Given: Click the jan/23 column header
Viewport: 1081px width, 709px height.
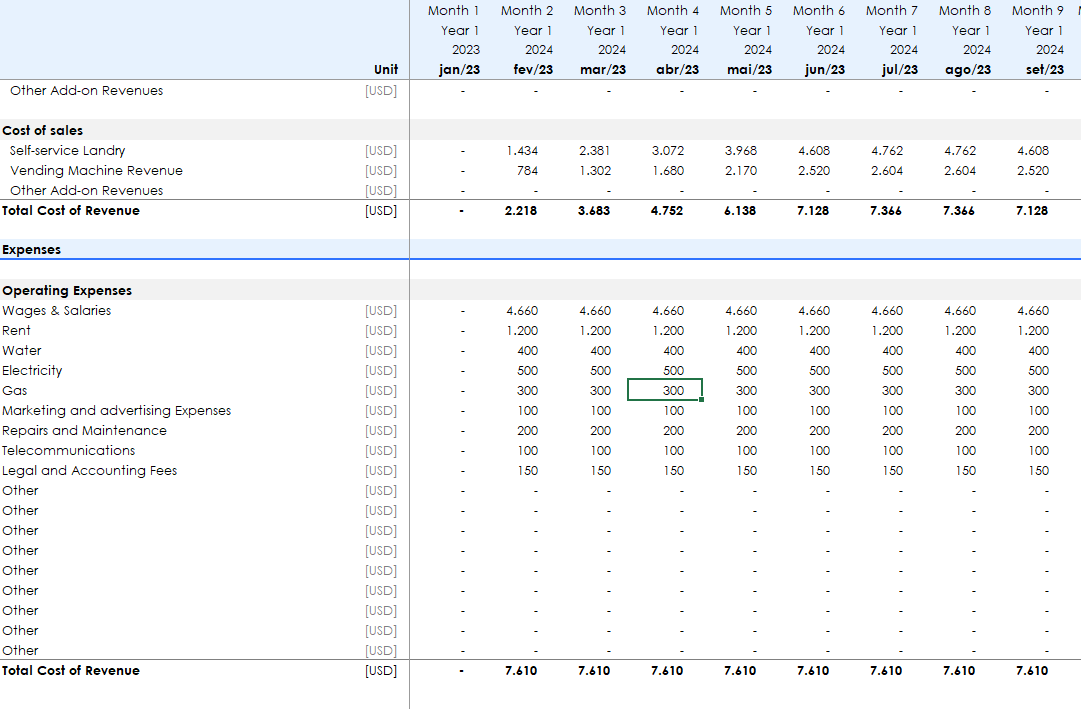Looking at the screenshot, I should click(459, 70).
